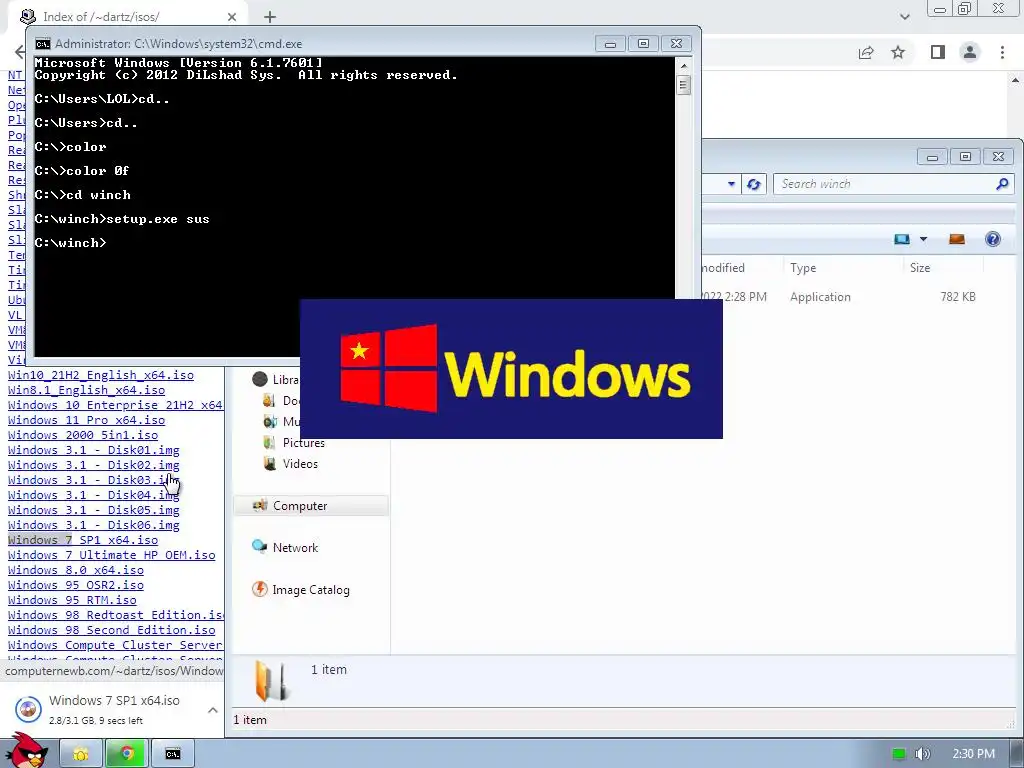Select Videos in the Explorer sidebar
Viewport: 1024px width, 768px height.
pos(300,464)
